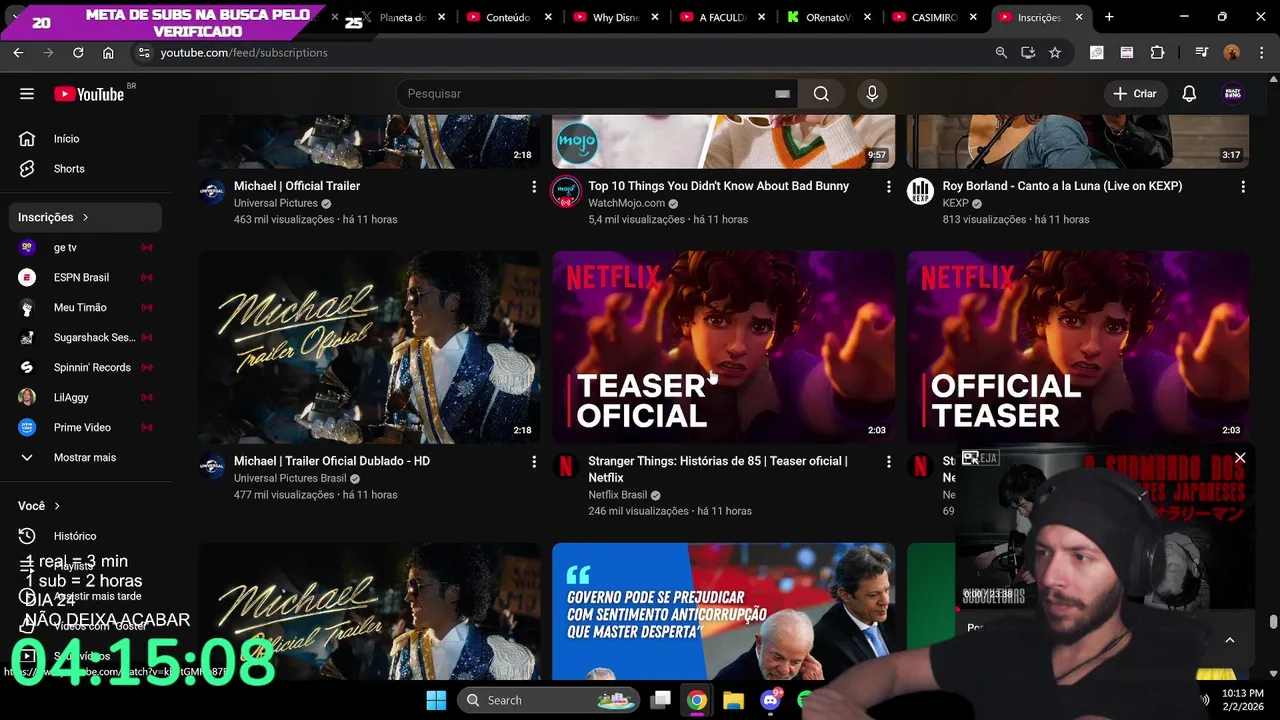The width and height of the screenshot is (1280, 720).
Task: Open the zoom magnifier icon in address bar
Action: 1001,52
